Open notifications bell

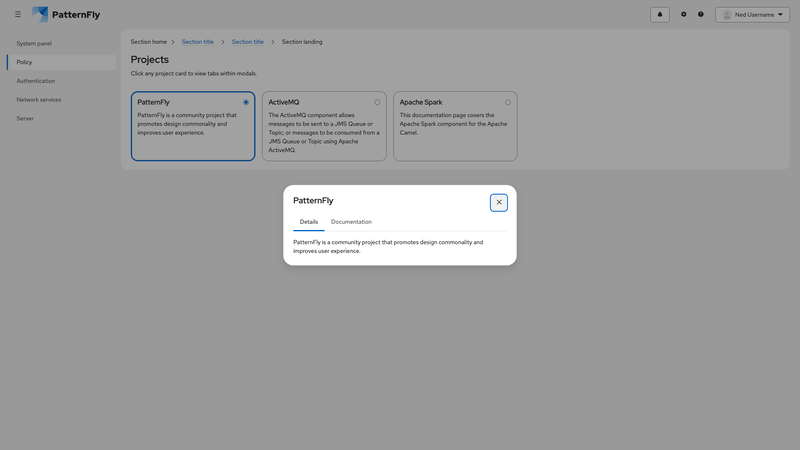click(x=660, y=14)
